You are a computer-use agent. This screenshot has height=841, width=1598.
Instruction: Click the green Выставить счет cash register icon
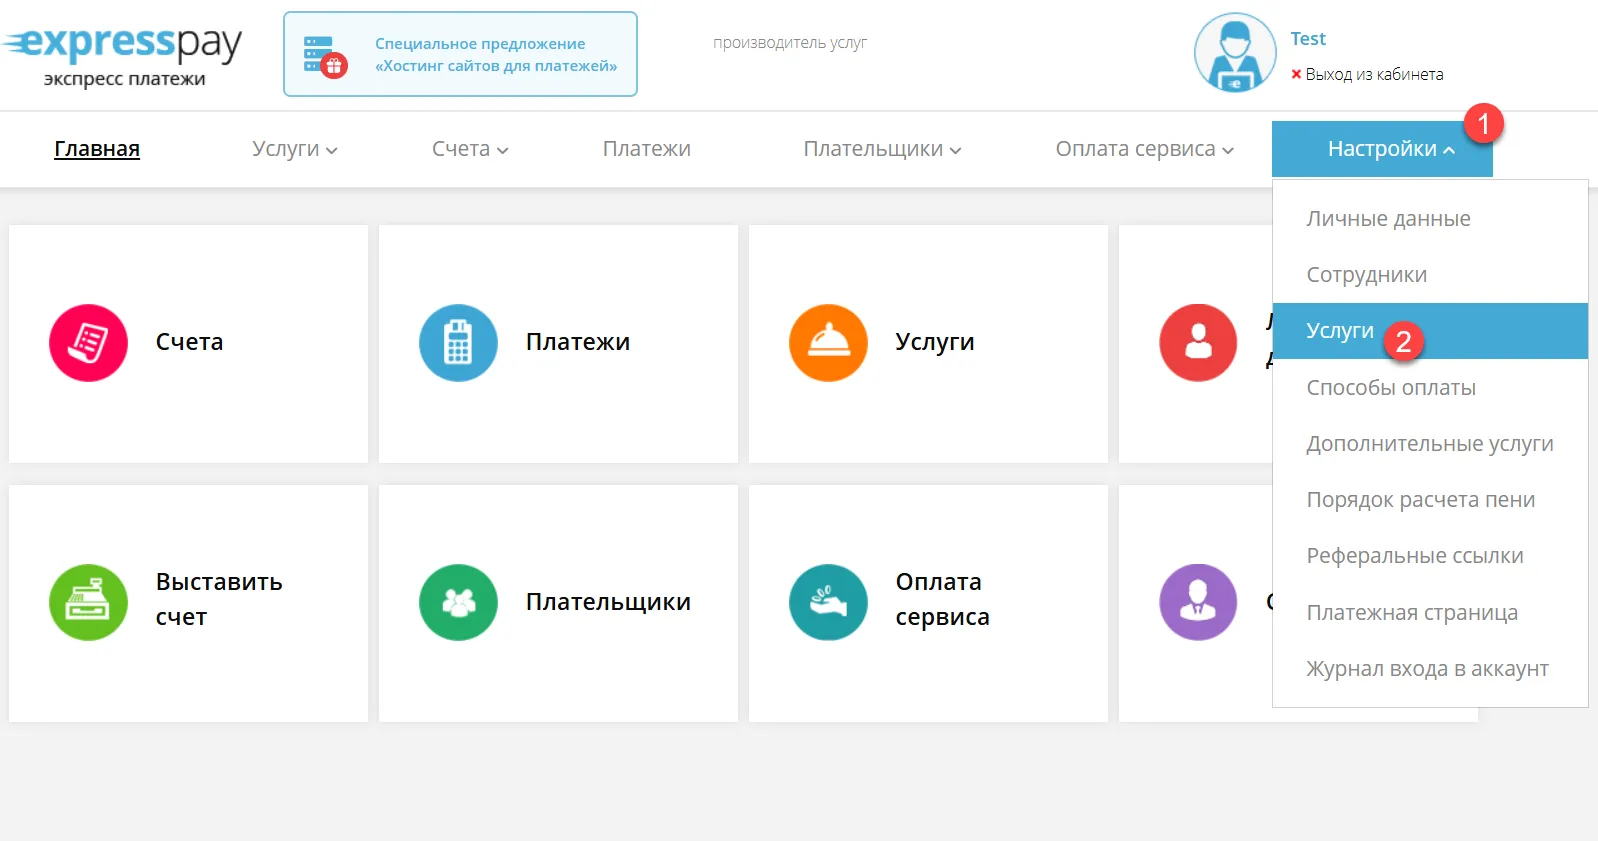tap(88, 602)
